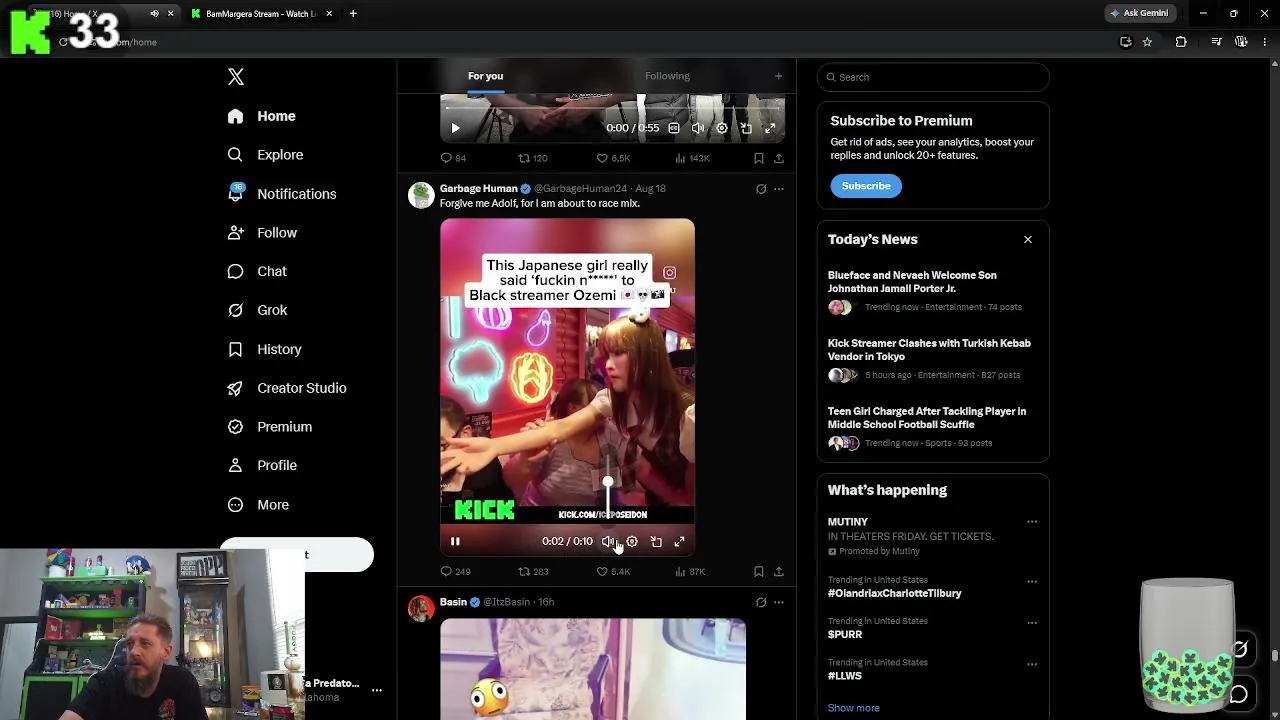Open the Kick Streamer Turkish Kebab story
The width and height of the screenshot is (1280, 720).
tap(933, 359)
